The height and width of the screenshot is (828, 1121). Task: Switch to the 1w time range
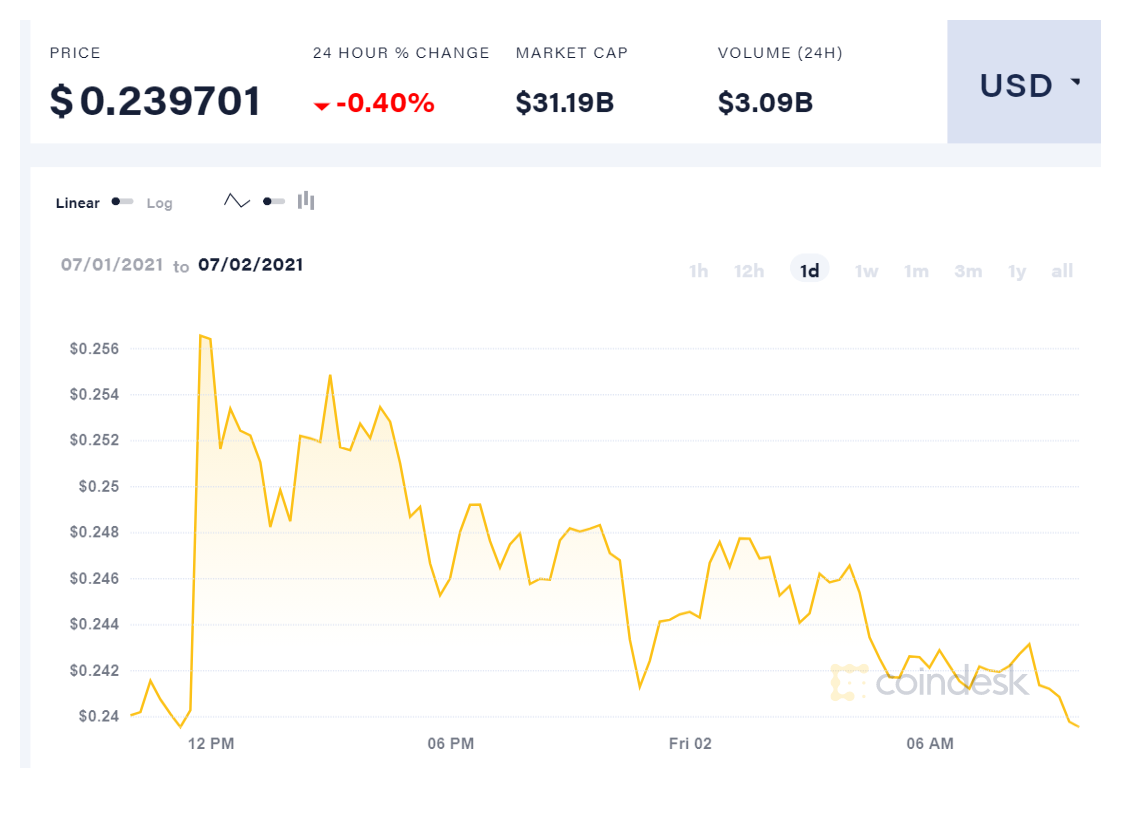866,271
